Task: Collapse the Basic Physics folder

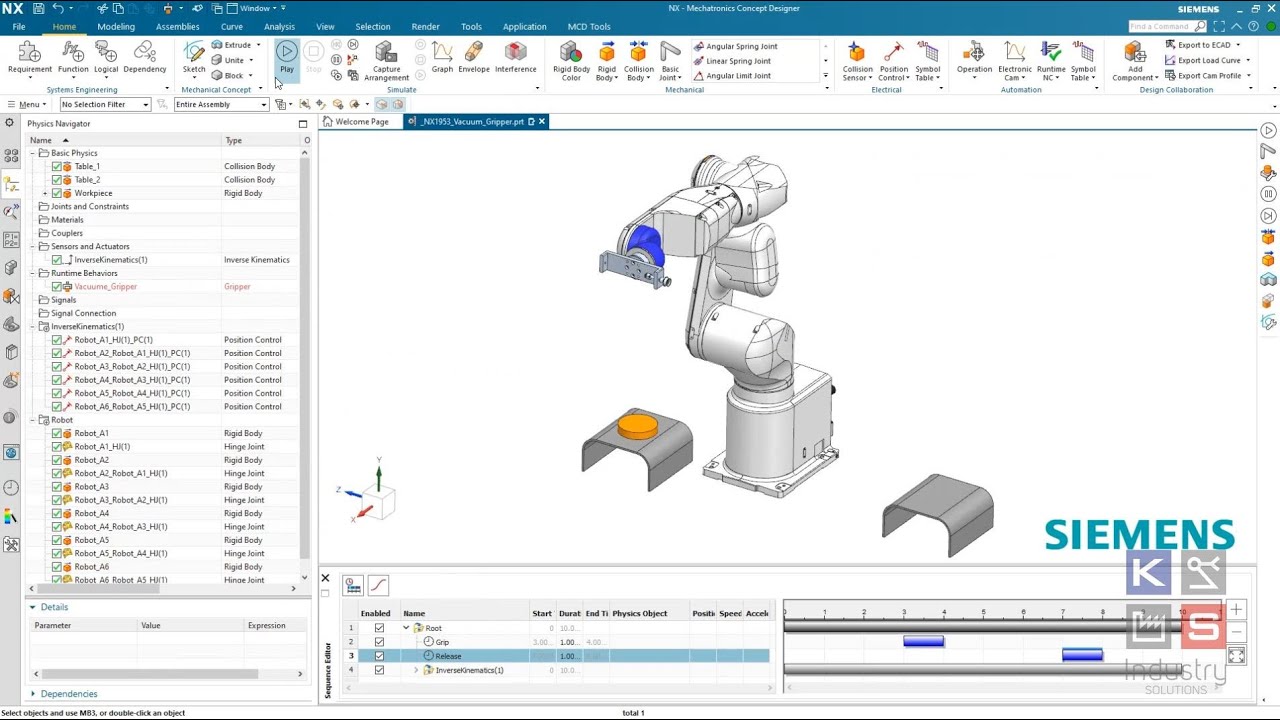Action: click(32, 153)
